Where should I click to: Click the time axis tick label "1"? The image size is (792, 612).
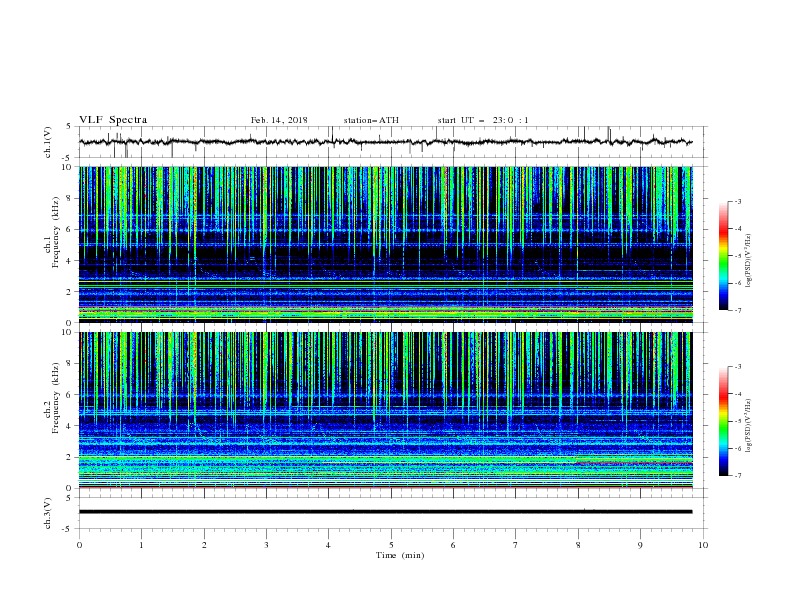click(x=141, y=545)
